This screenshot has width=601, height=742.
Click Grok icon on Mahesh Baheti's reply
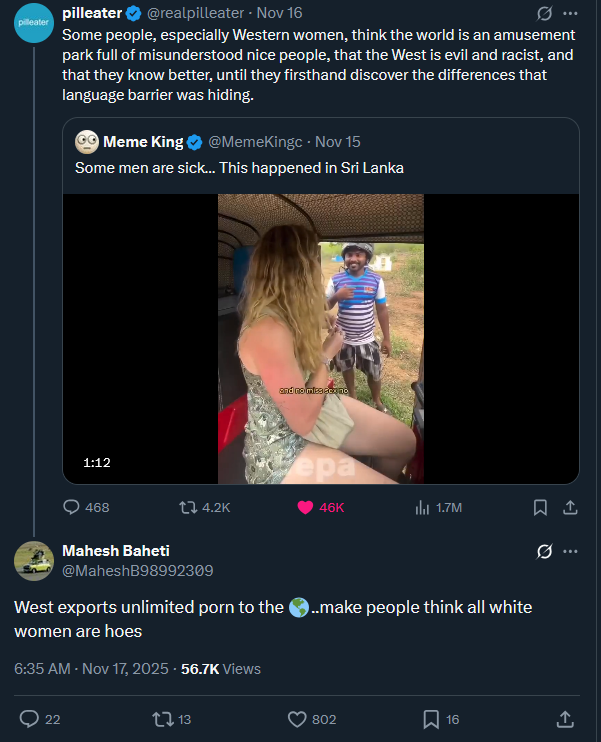pos(545,551)
